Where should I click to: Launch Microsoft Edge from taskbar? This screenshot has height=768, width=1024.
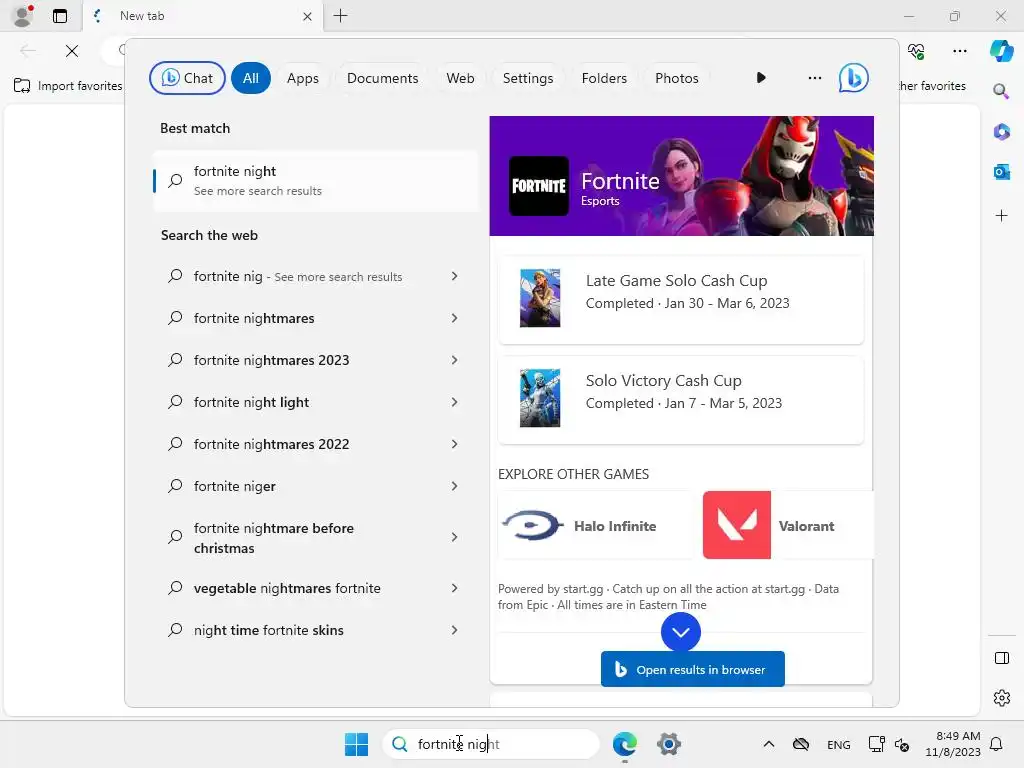[625, 744]
